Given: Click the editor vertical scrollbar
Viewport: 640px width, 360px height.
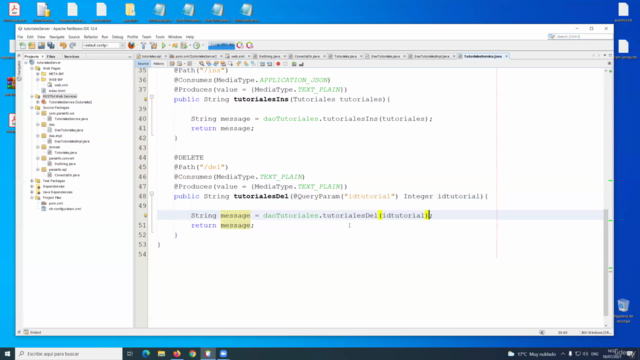Looking at the screenshot, I should 606,262.
